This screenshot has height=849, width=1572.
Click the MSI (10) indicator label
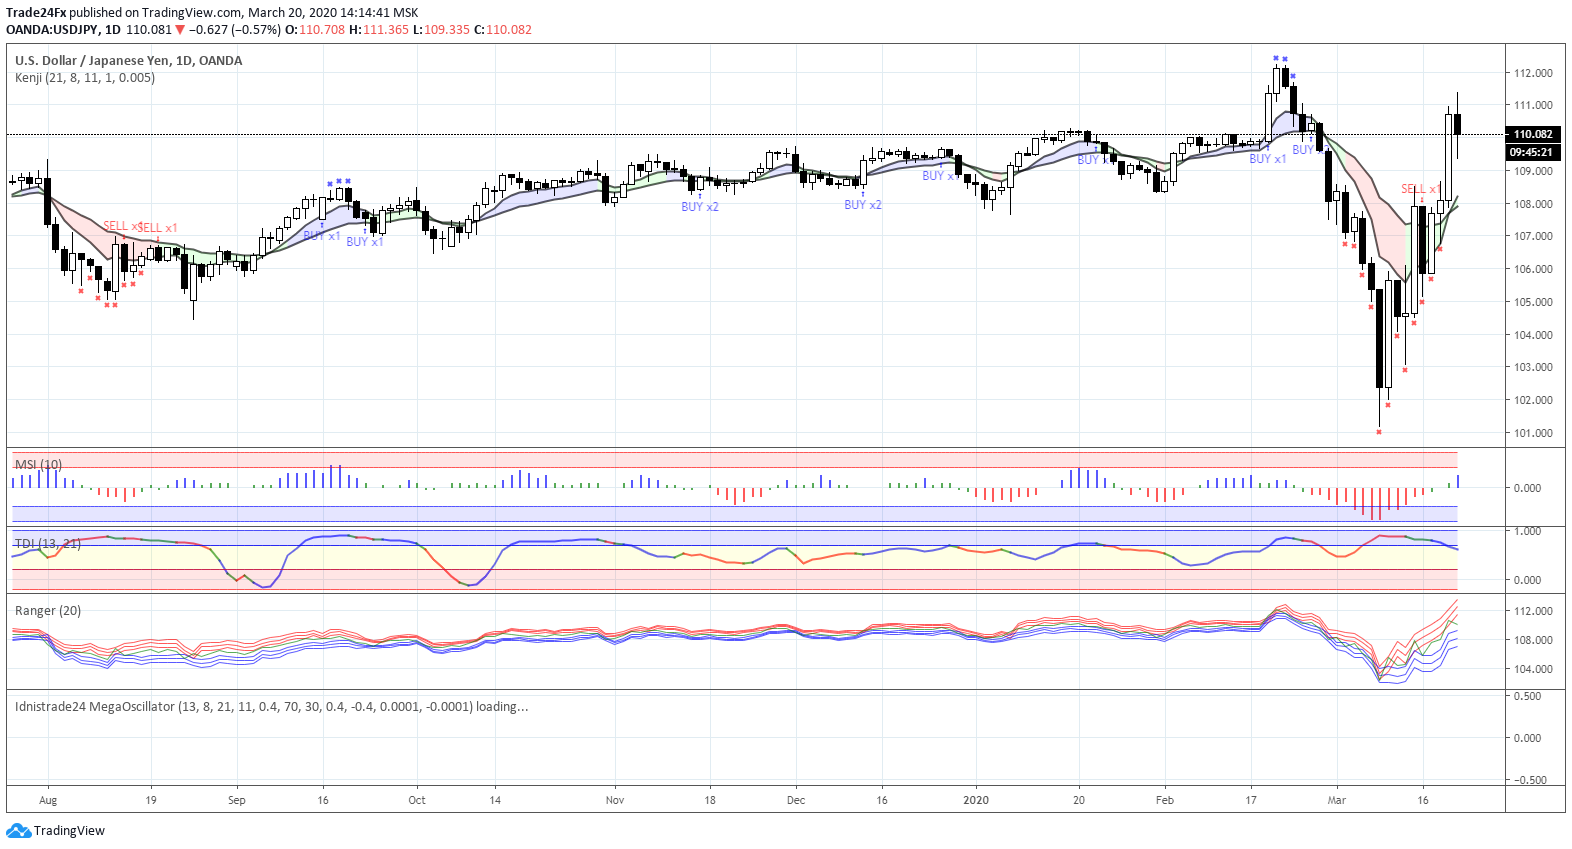pos(38,464)
